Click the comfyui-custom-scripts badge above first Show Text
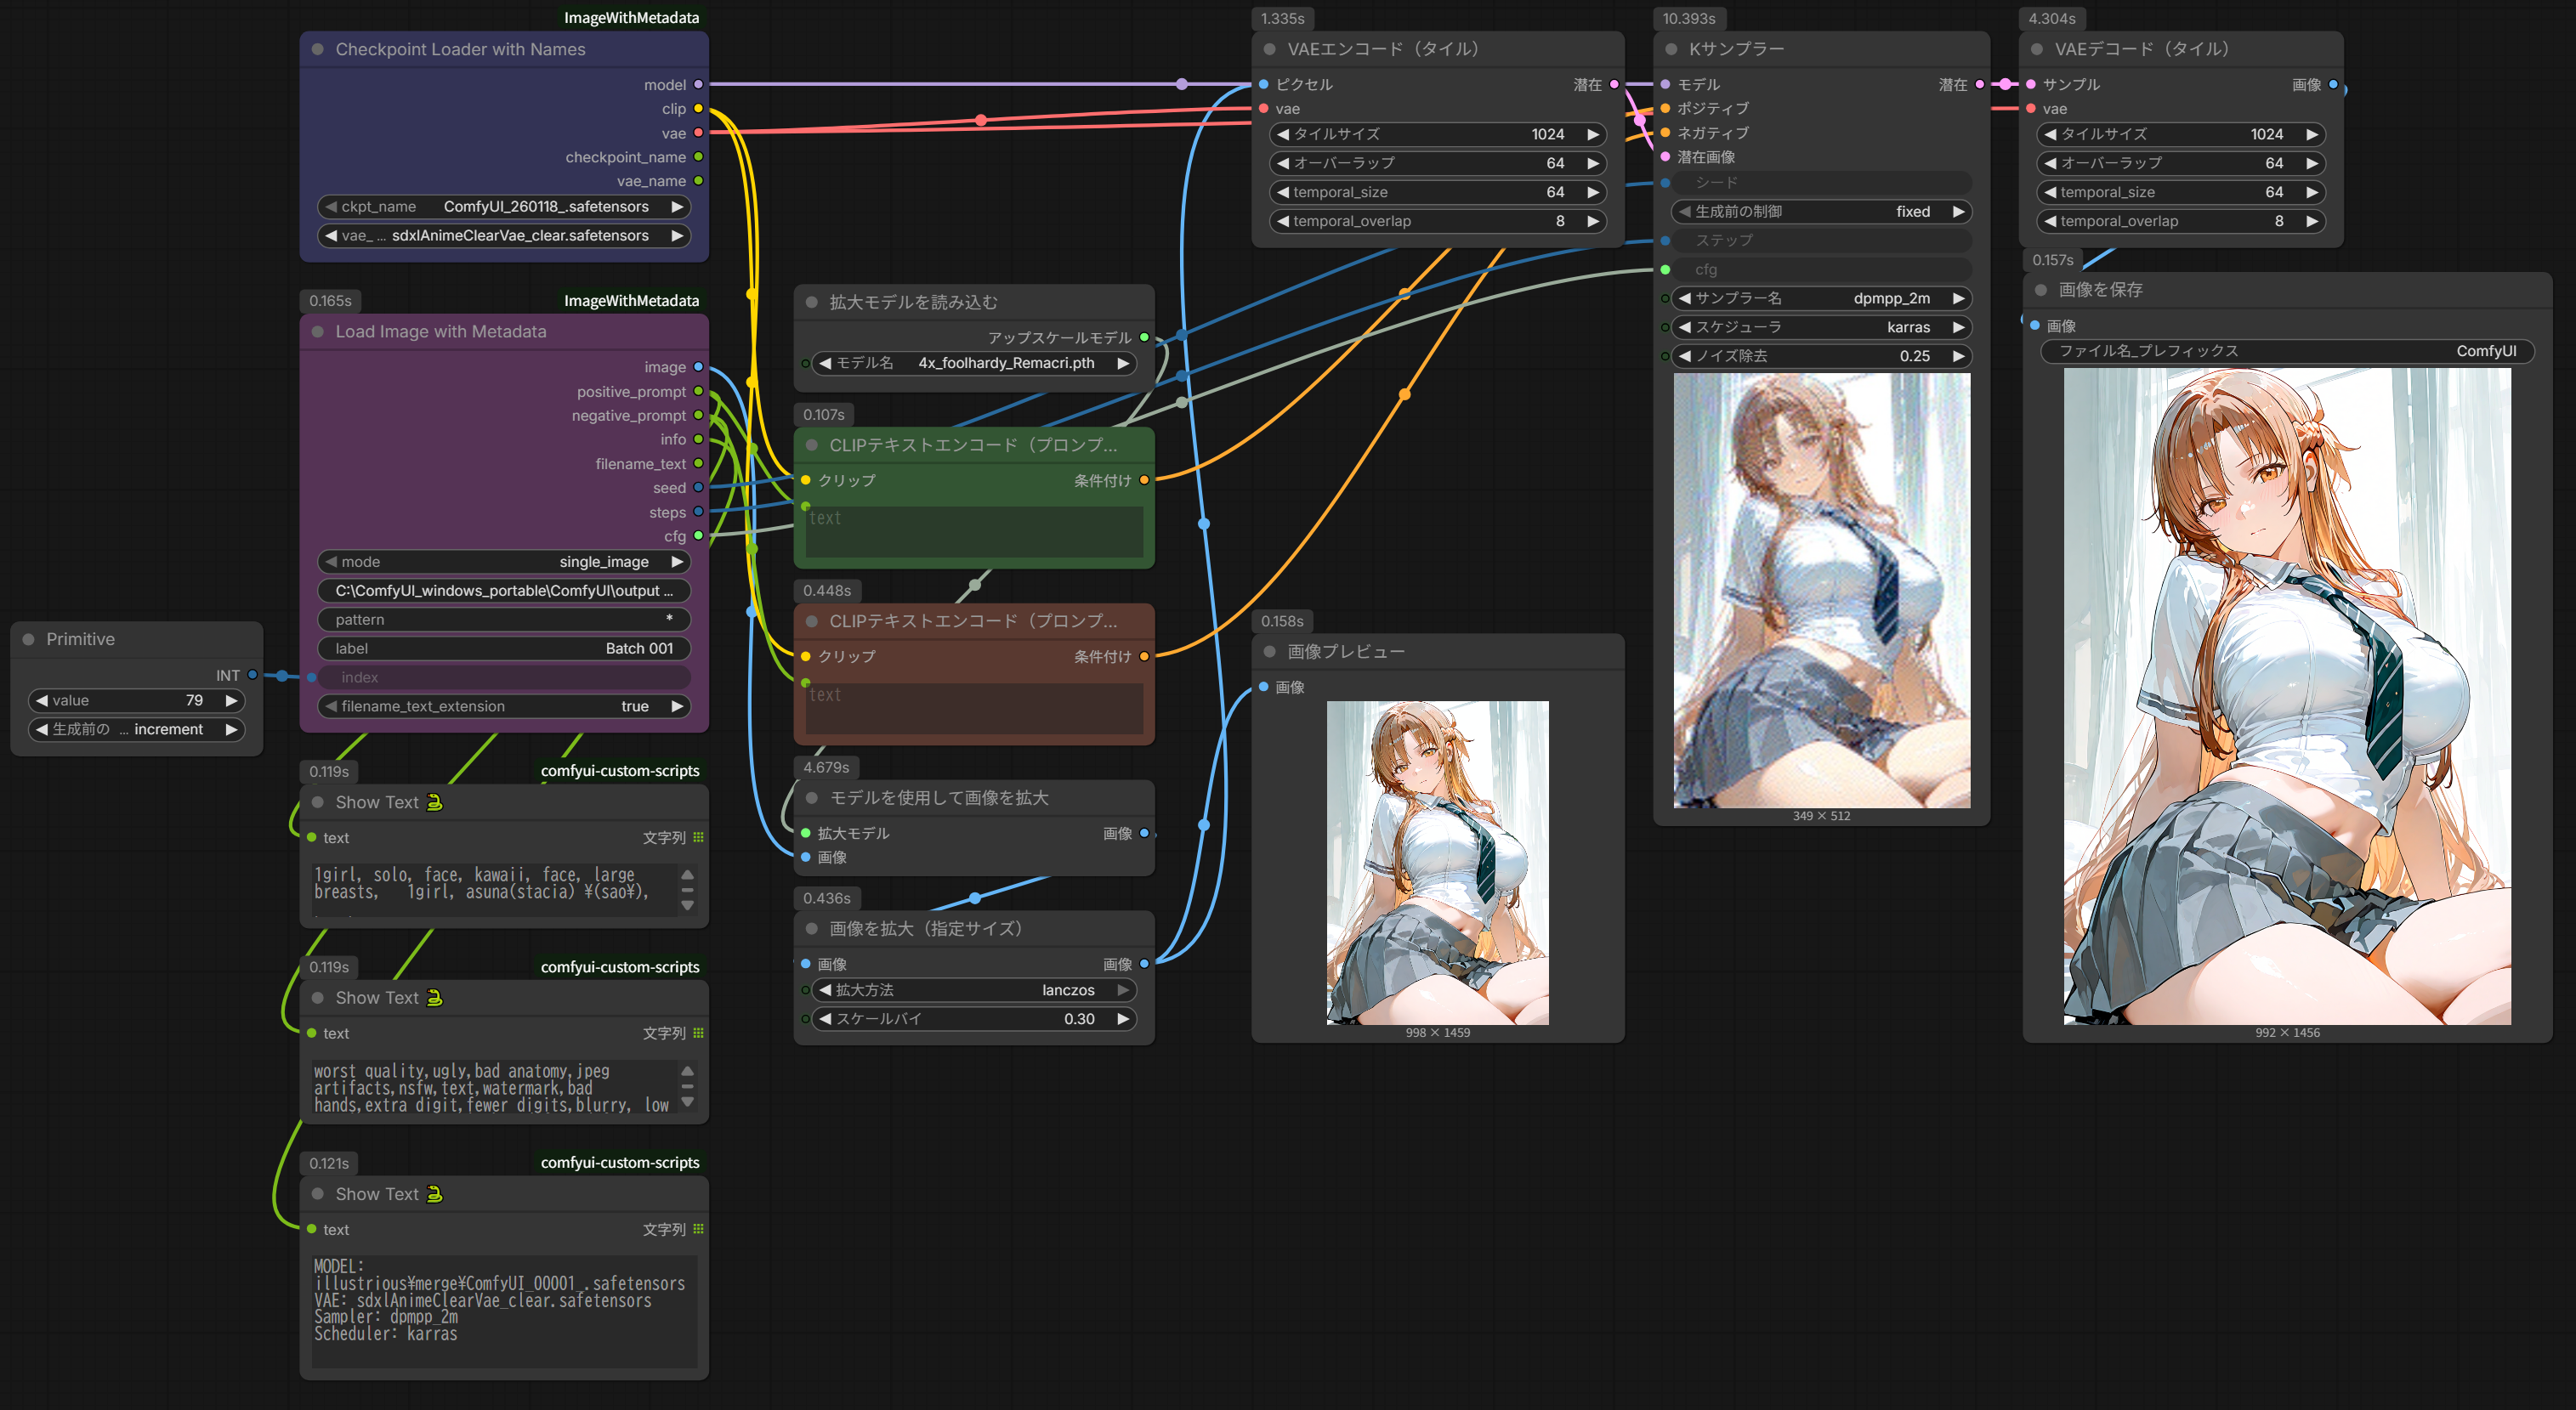2576x1410 pixels. click(x=620, y=771)
